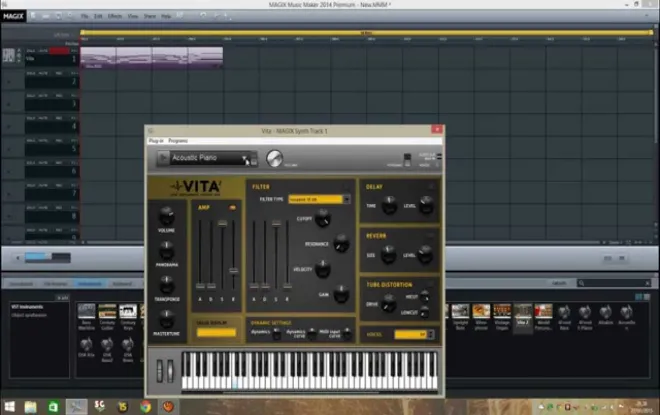
Task: Click the Vita VOLUME knob
Action: [x=166, y=216]
